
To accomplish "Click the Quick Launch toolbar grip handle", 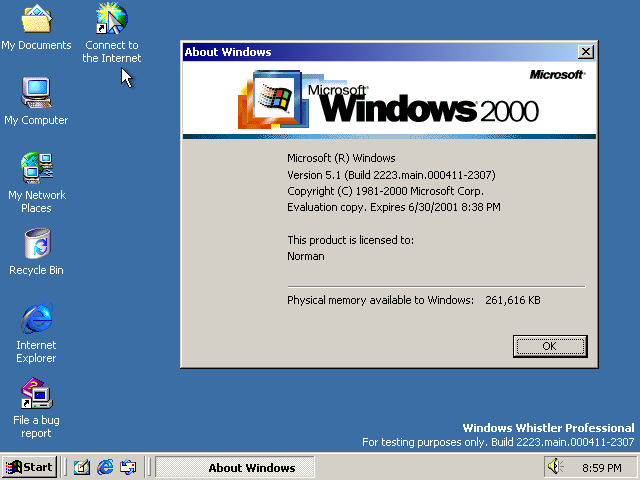I will [66, 467].
